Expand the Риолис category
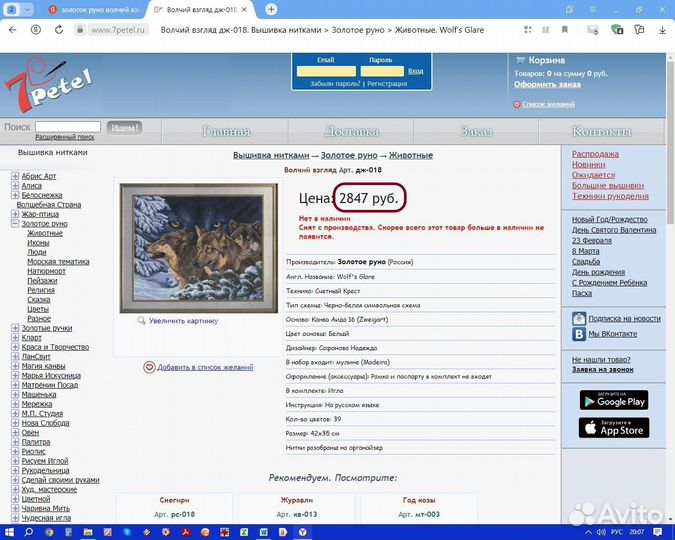 (15, 450)
